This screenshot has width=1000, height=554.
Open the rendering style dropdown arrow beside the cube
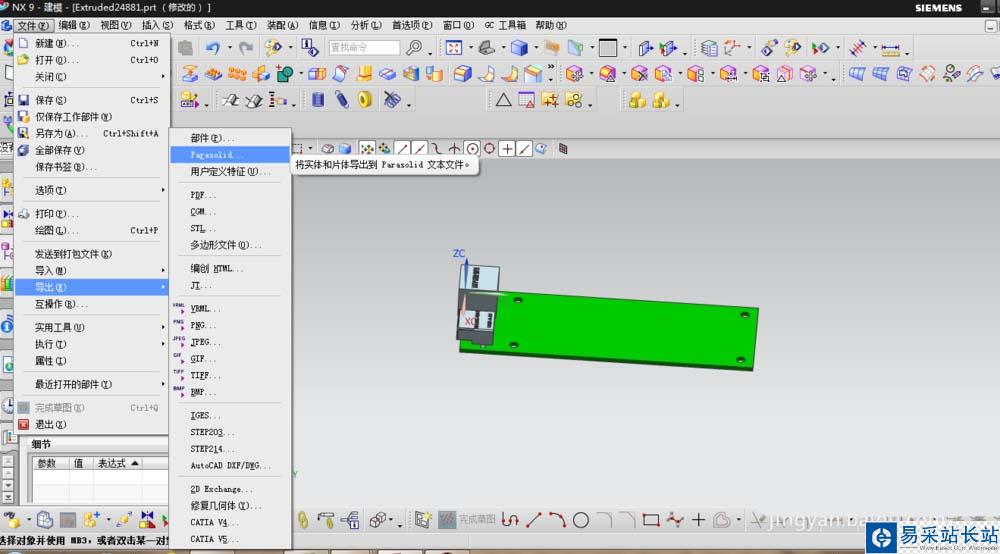coord(536,48)
